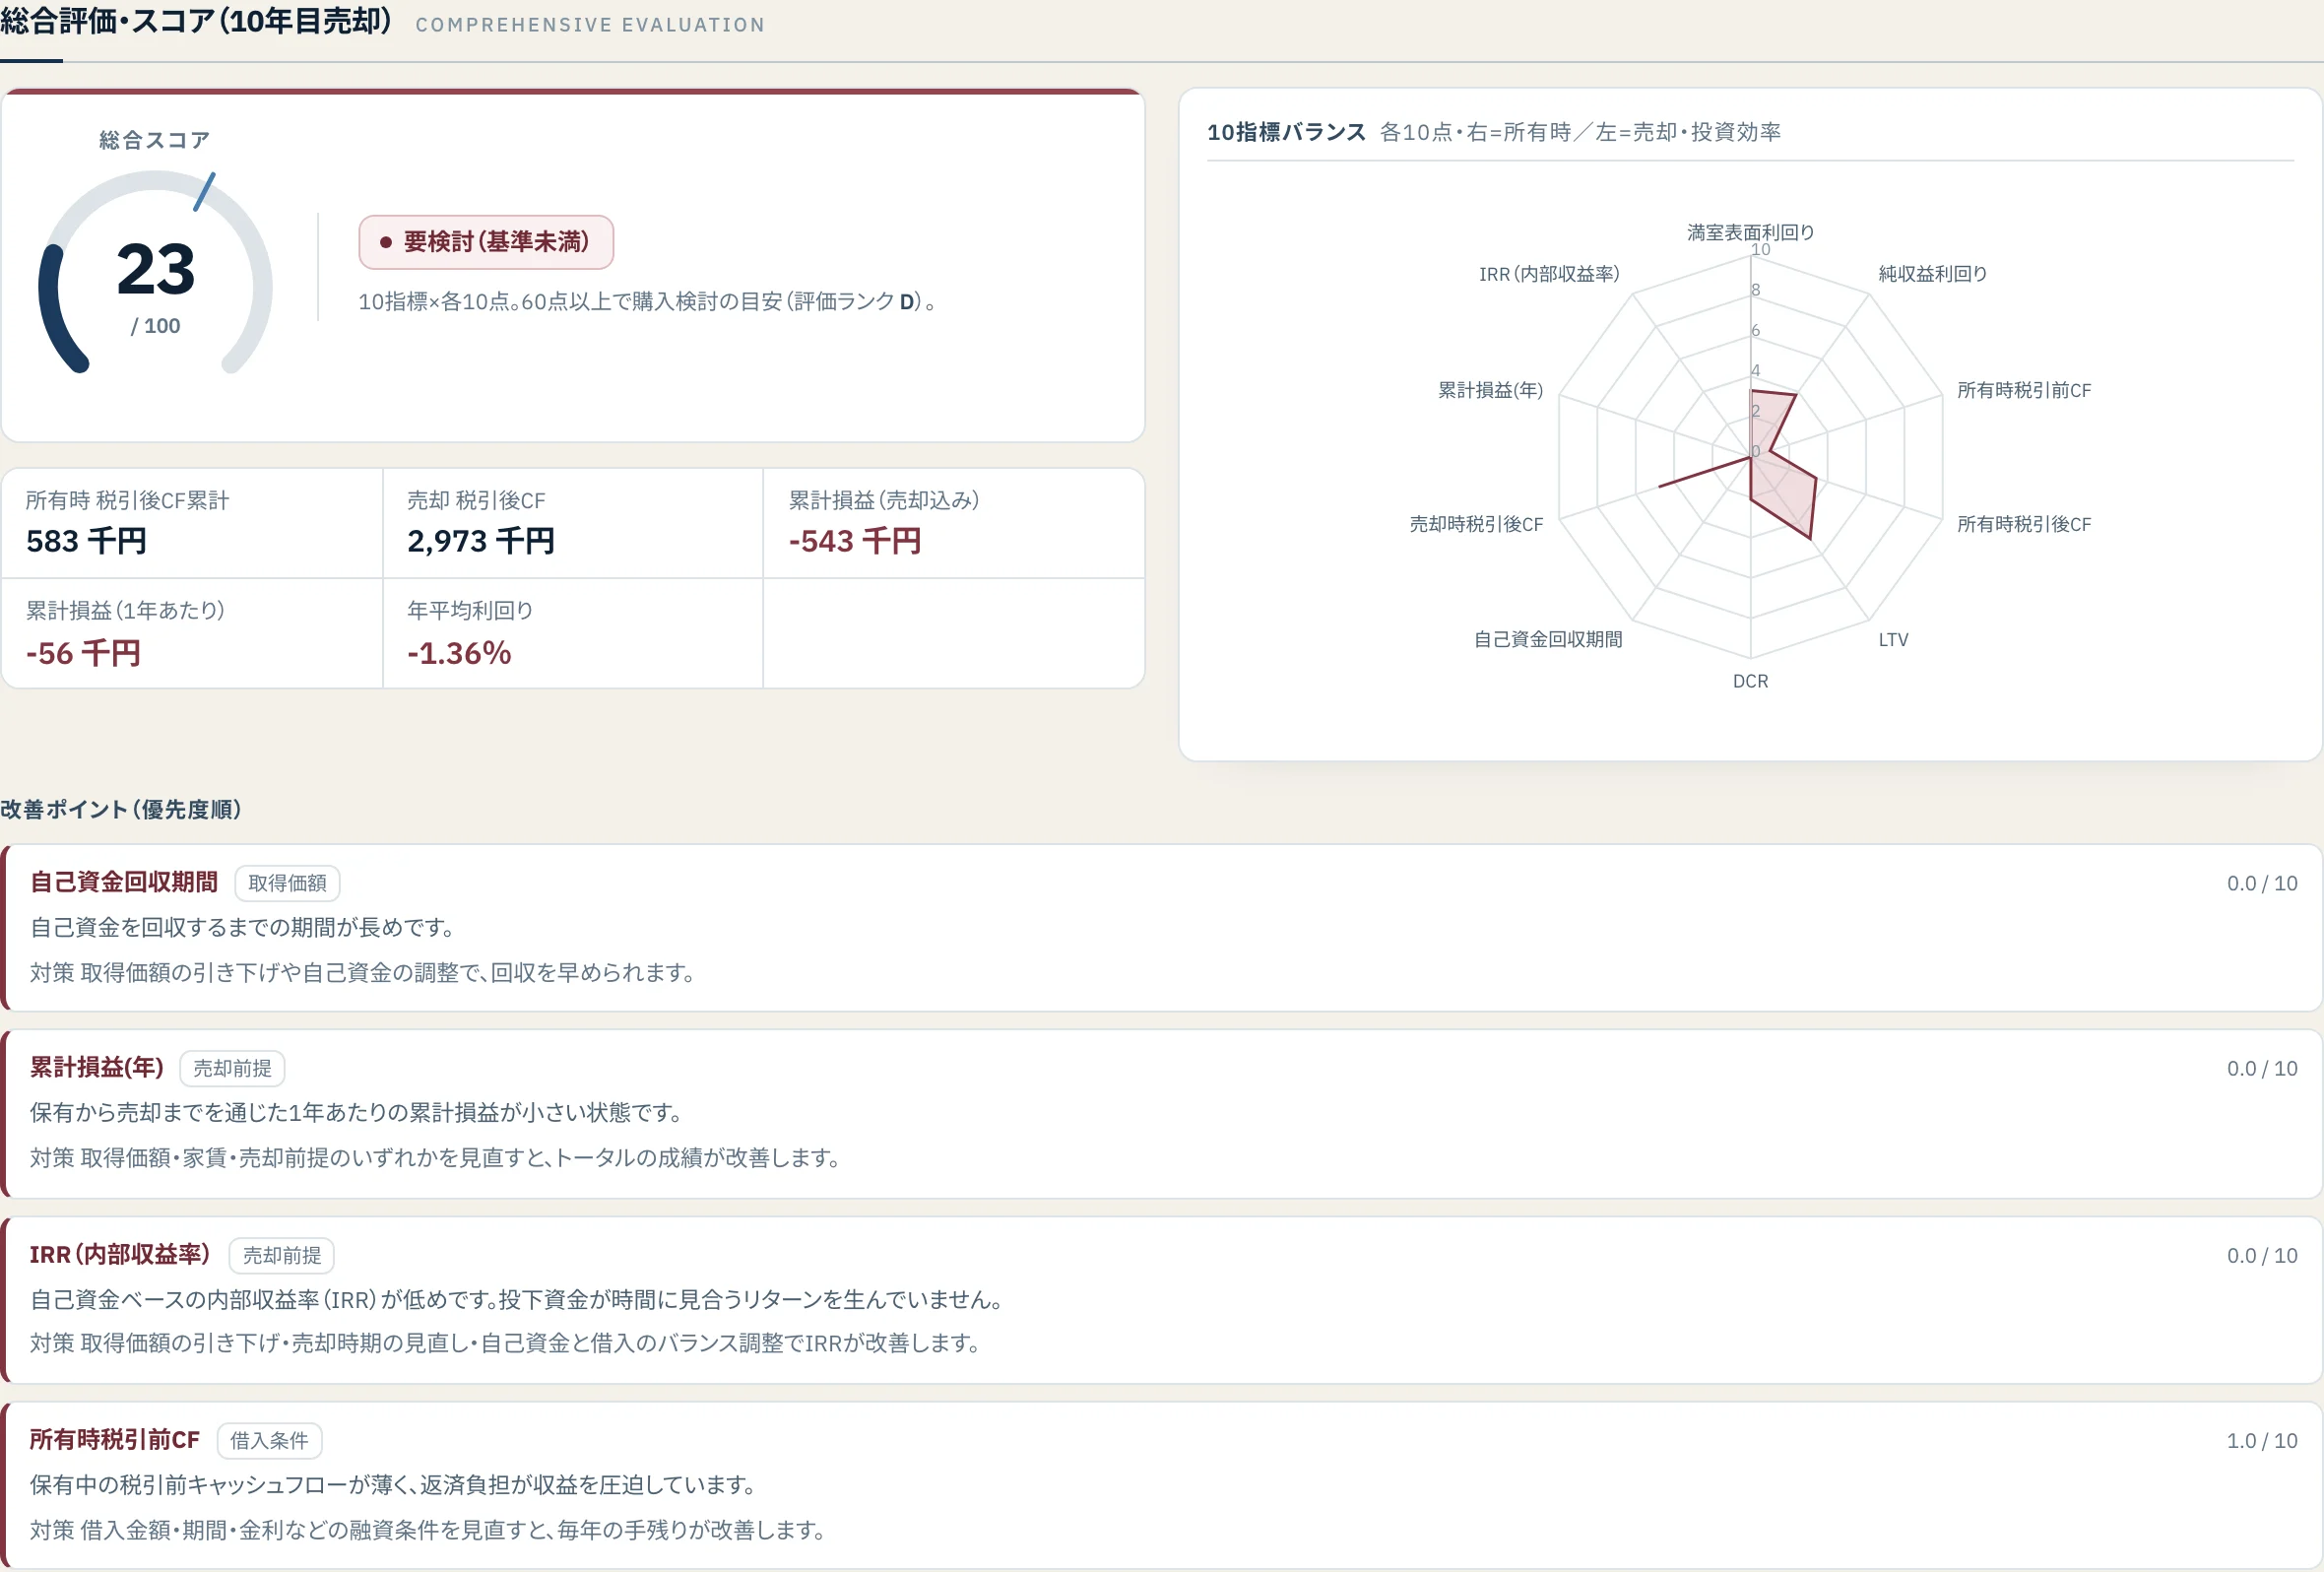Image resolution: width=2324 pixels, height=1572 pixels.
Task: Select the 累計損益(1年あたり) value -56 千円
Action: 83,653
